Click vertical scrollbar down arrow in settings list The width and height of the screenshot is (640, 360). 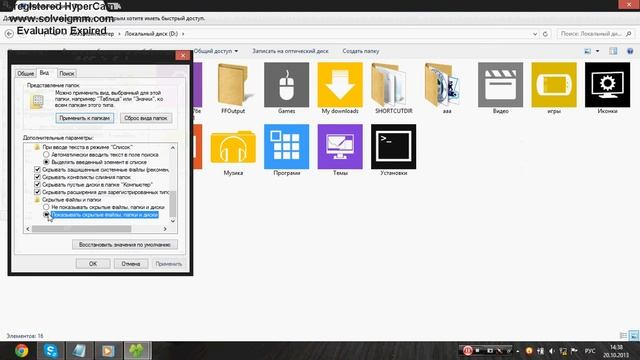[x=173, y=221]
